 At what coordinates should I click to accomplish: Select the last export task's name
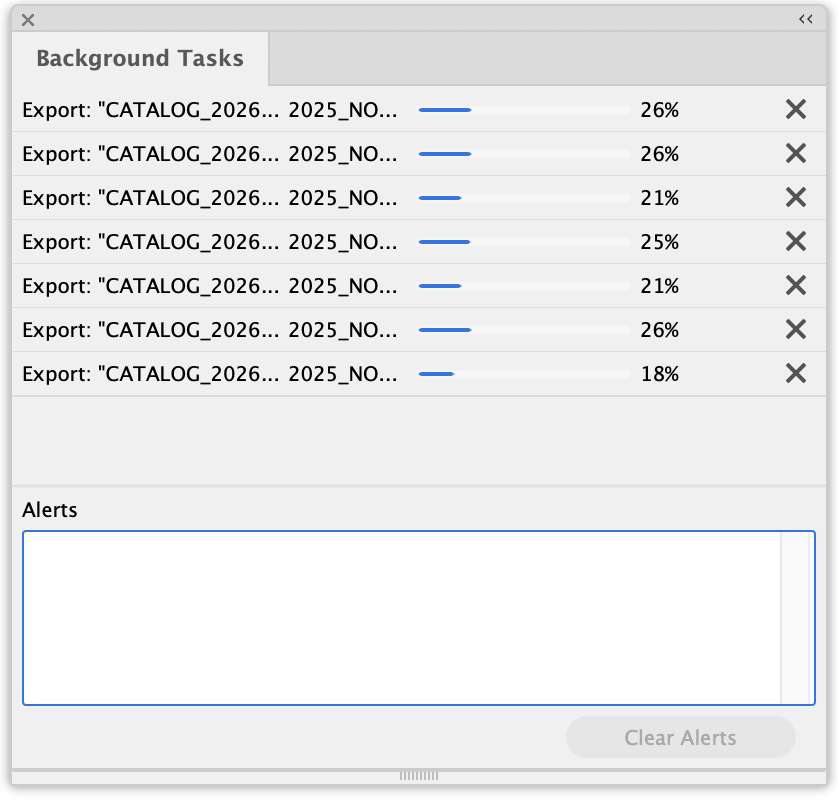[x=210, y=374]
